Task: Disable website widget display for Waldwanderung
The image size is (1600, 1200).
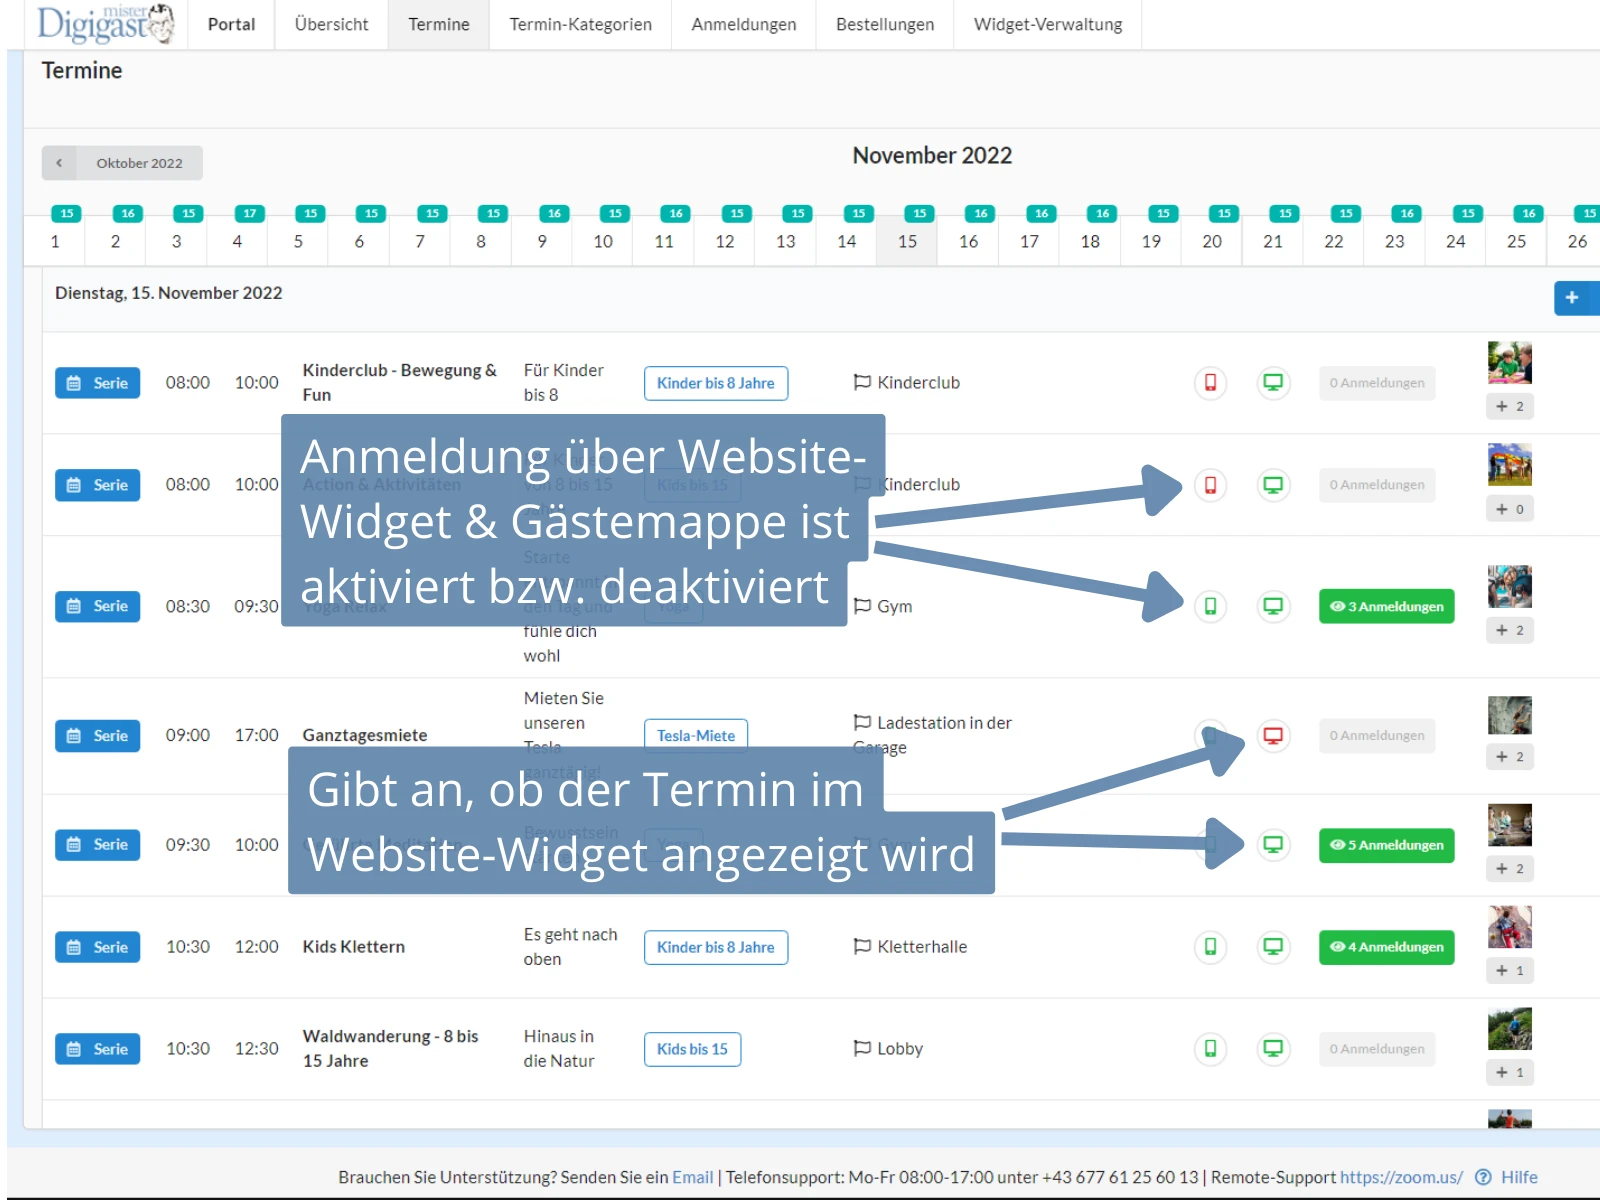Action: 1273,1049
